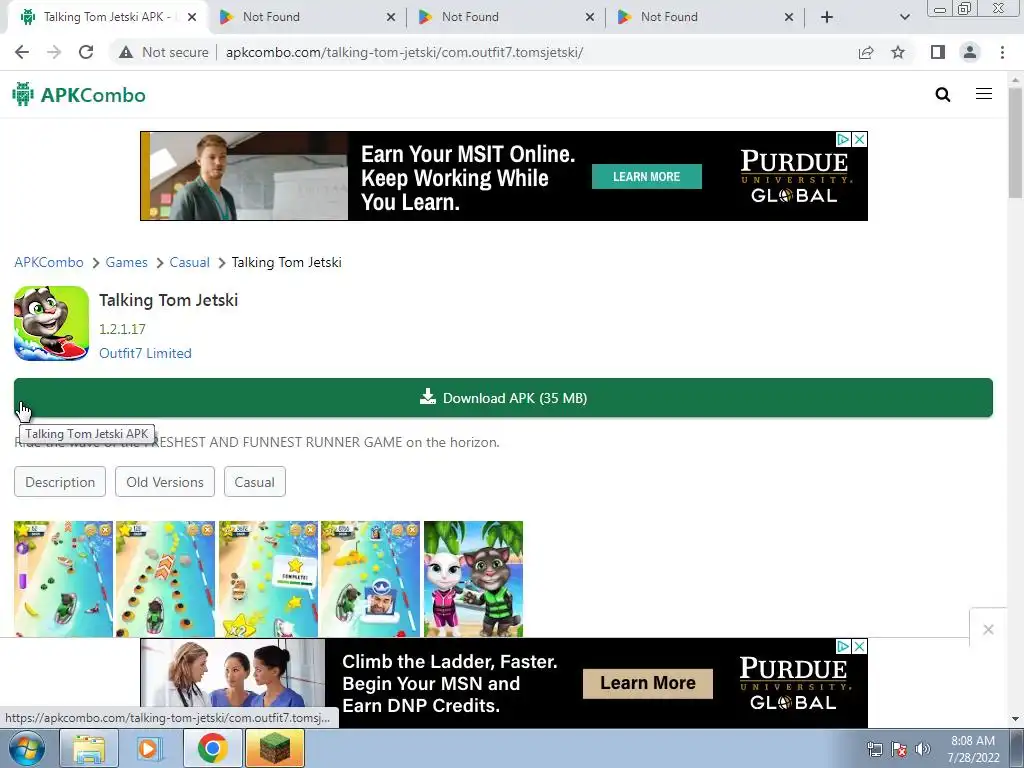Click the Not secure warning icon
Viewport: 1024px width, 768px height.
click(126, 52)
